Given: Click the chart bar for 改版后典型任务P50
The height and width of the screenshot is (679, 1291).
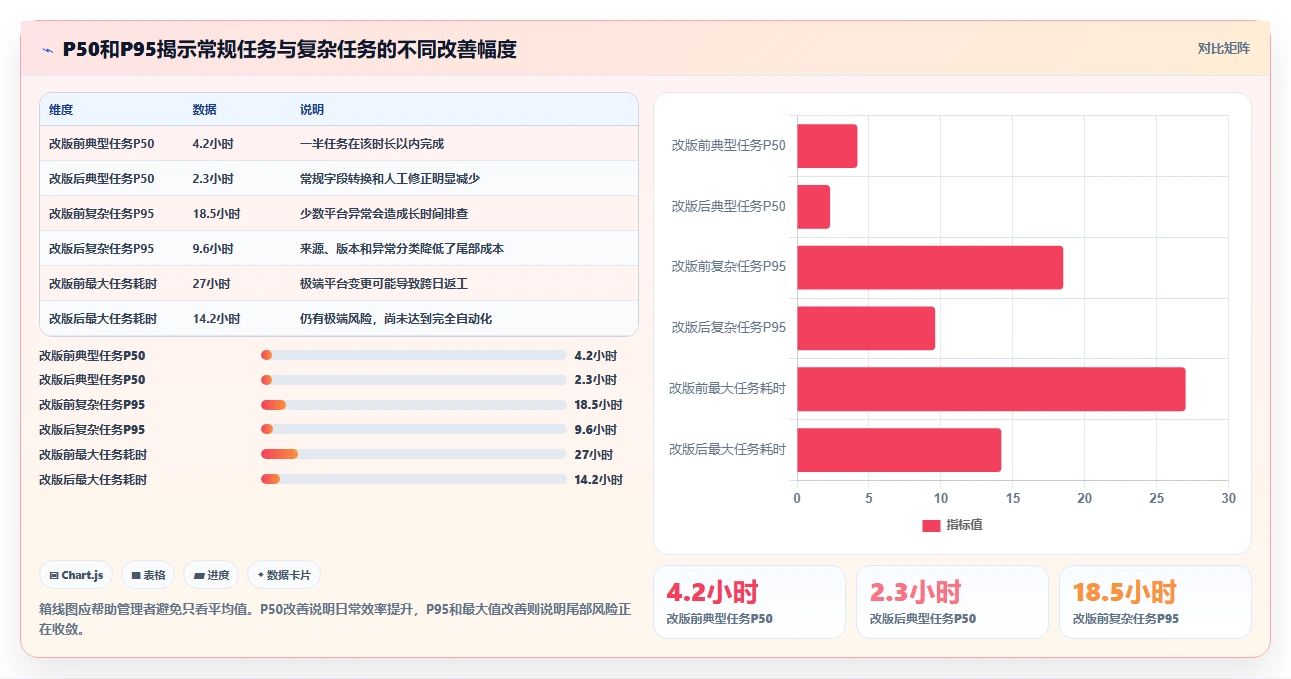Looking at the screenshot, I should coord(813,207).
